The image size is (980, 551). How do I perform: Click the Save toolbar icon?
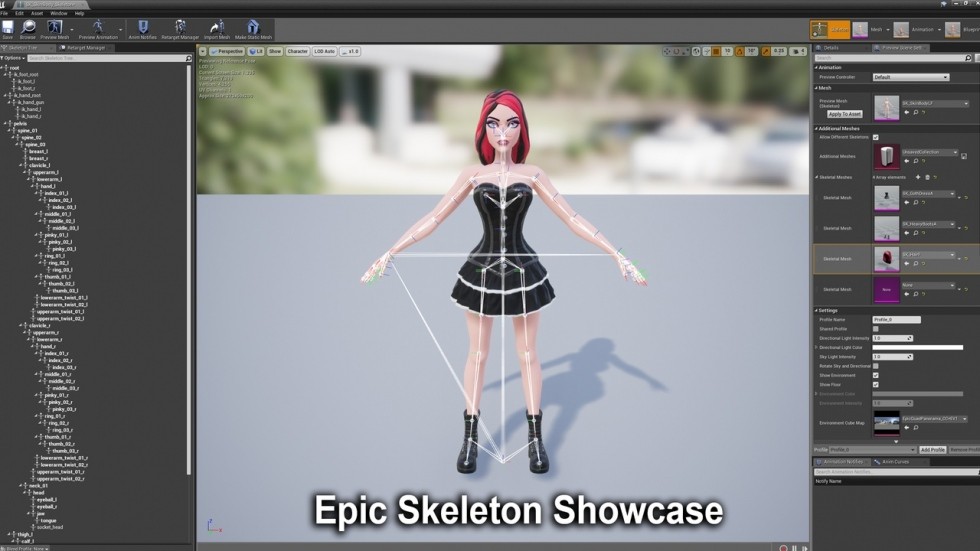pos(8,29)
